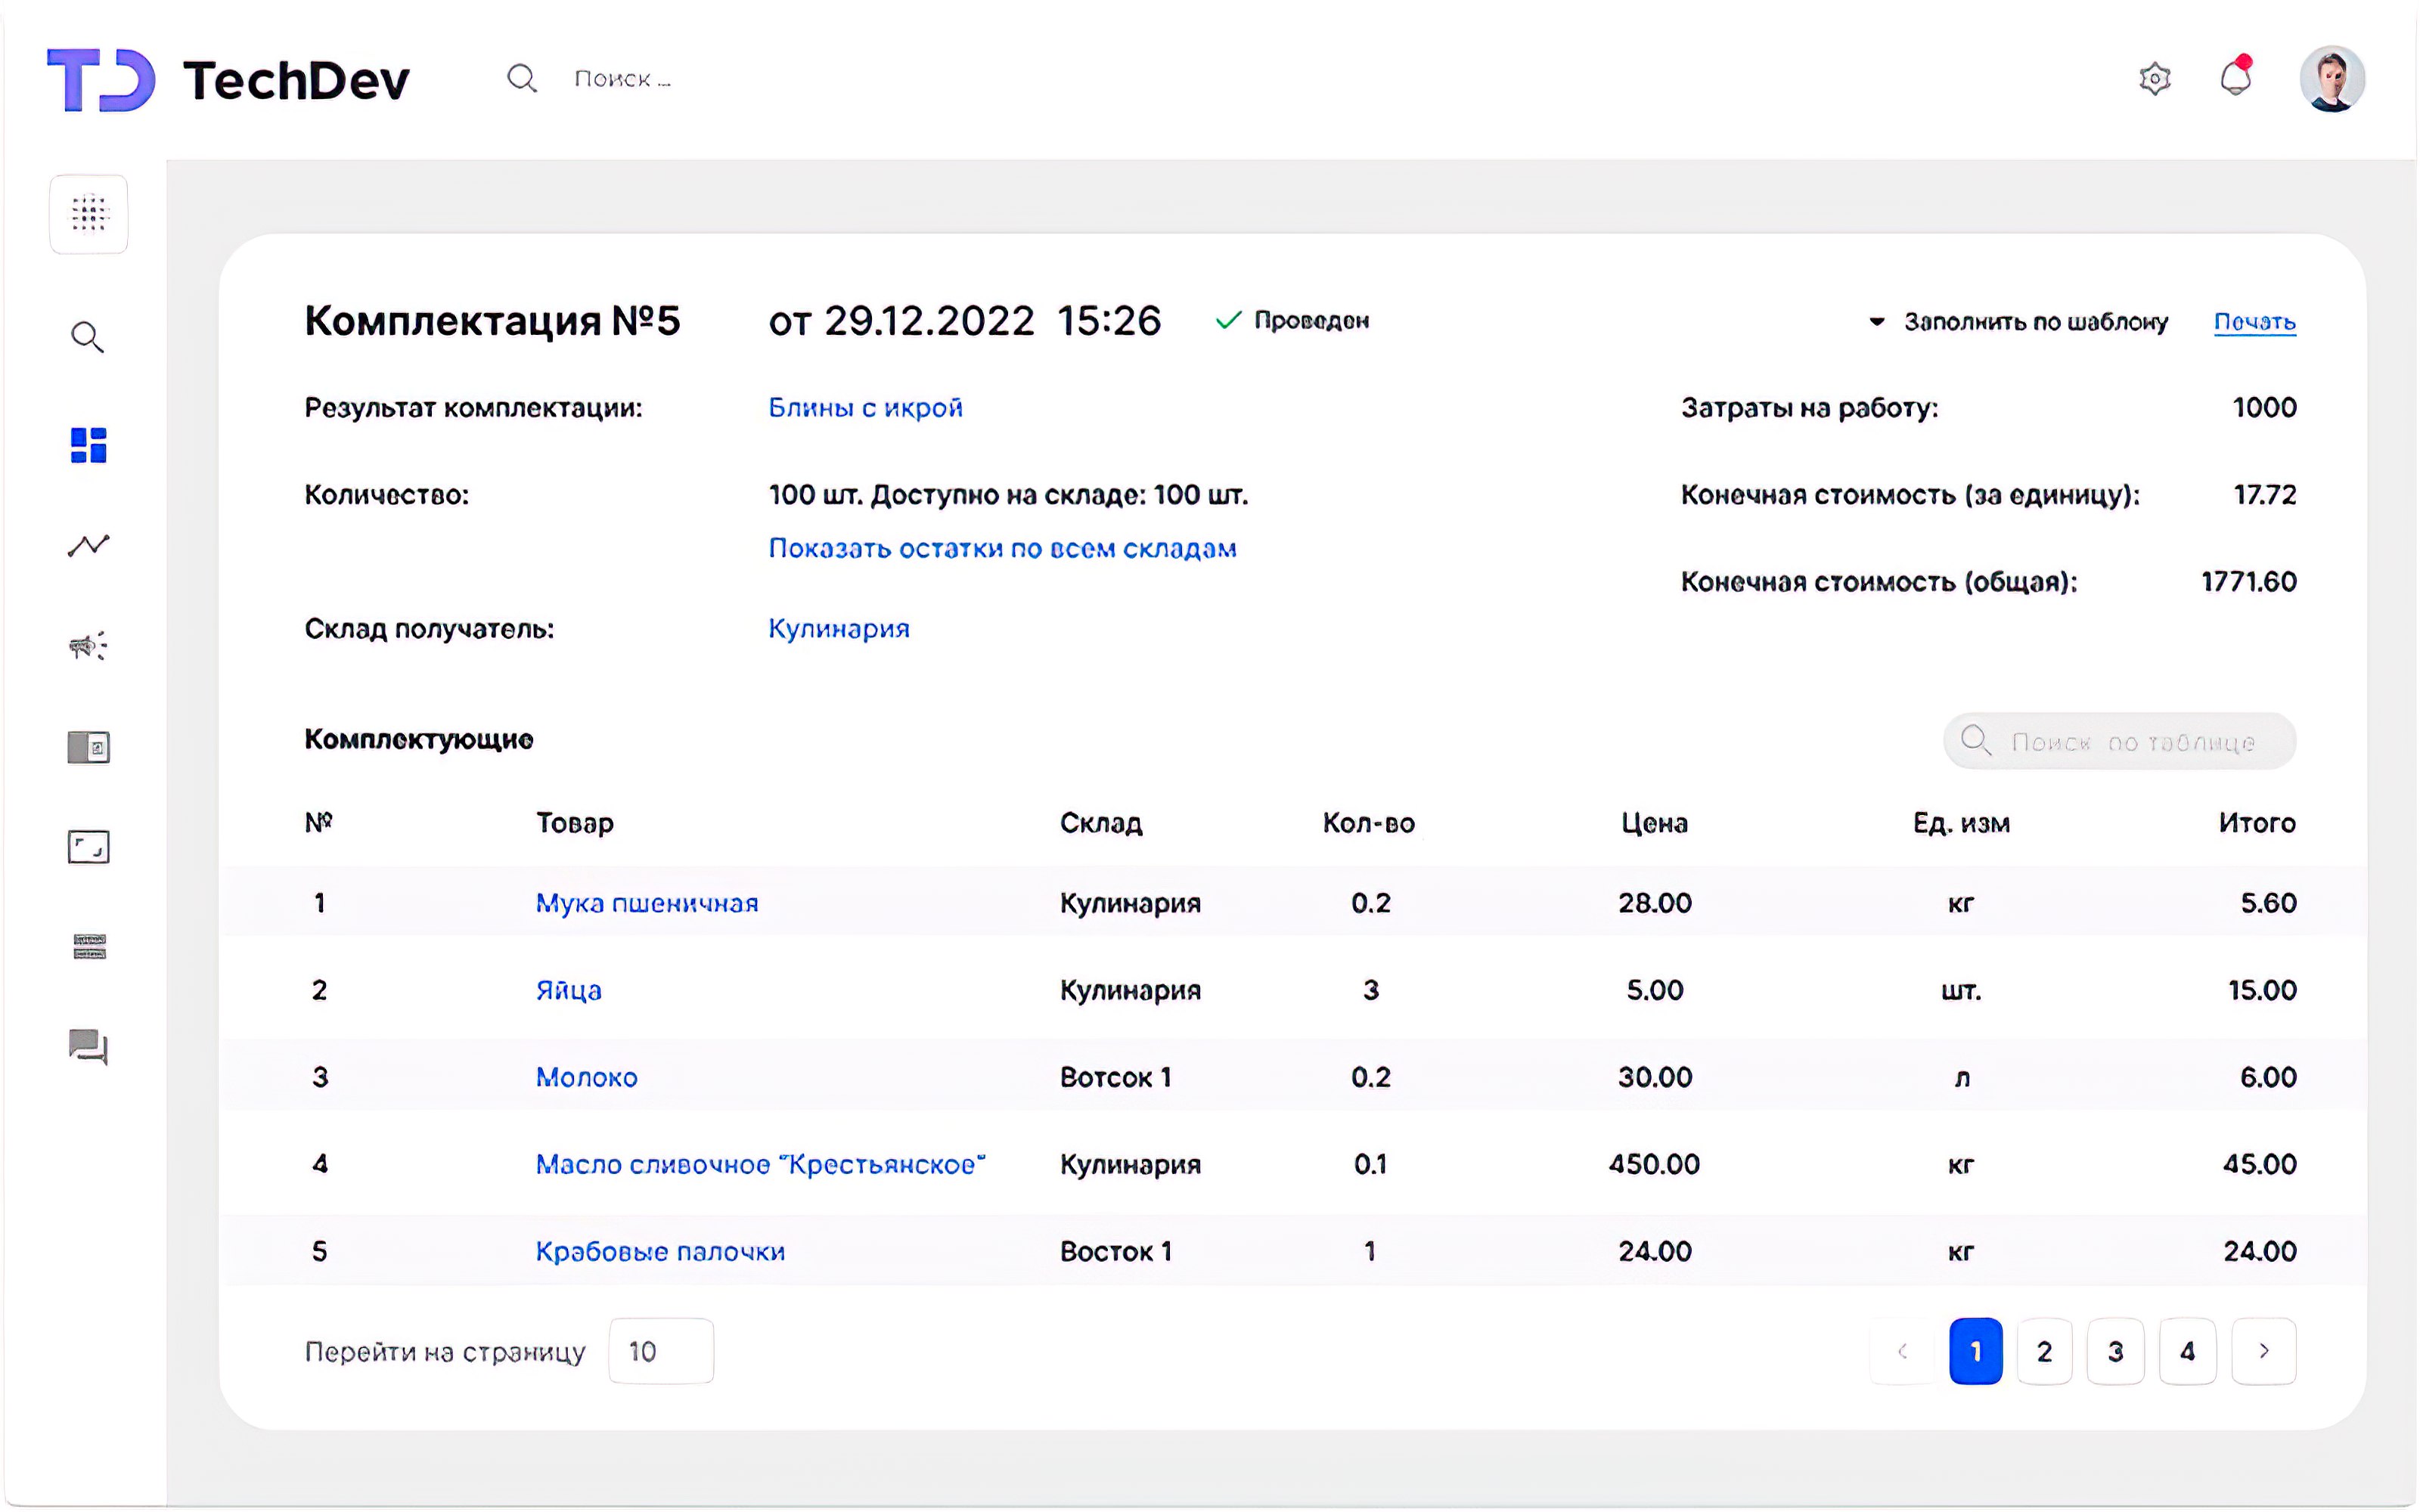
Task: Click the sidebar magnifier search icon
Action: [88, 338]
